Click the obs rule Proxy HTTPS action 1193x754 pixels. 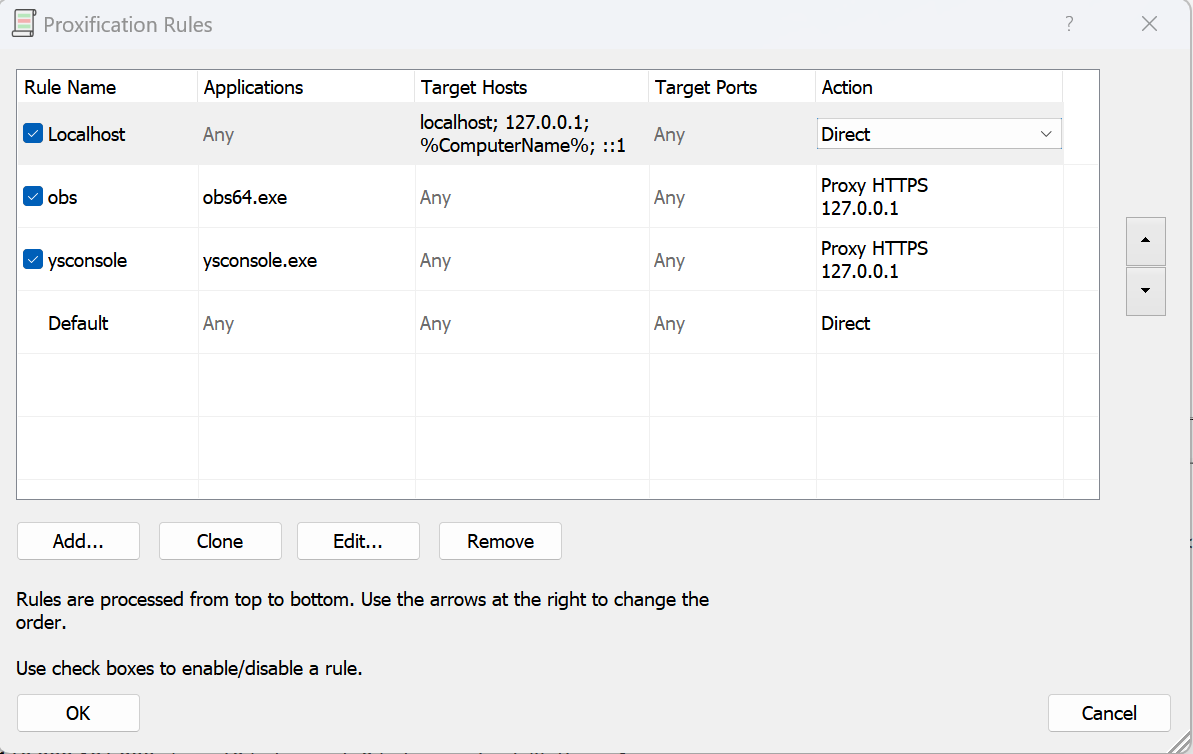(x=874, y=197)
